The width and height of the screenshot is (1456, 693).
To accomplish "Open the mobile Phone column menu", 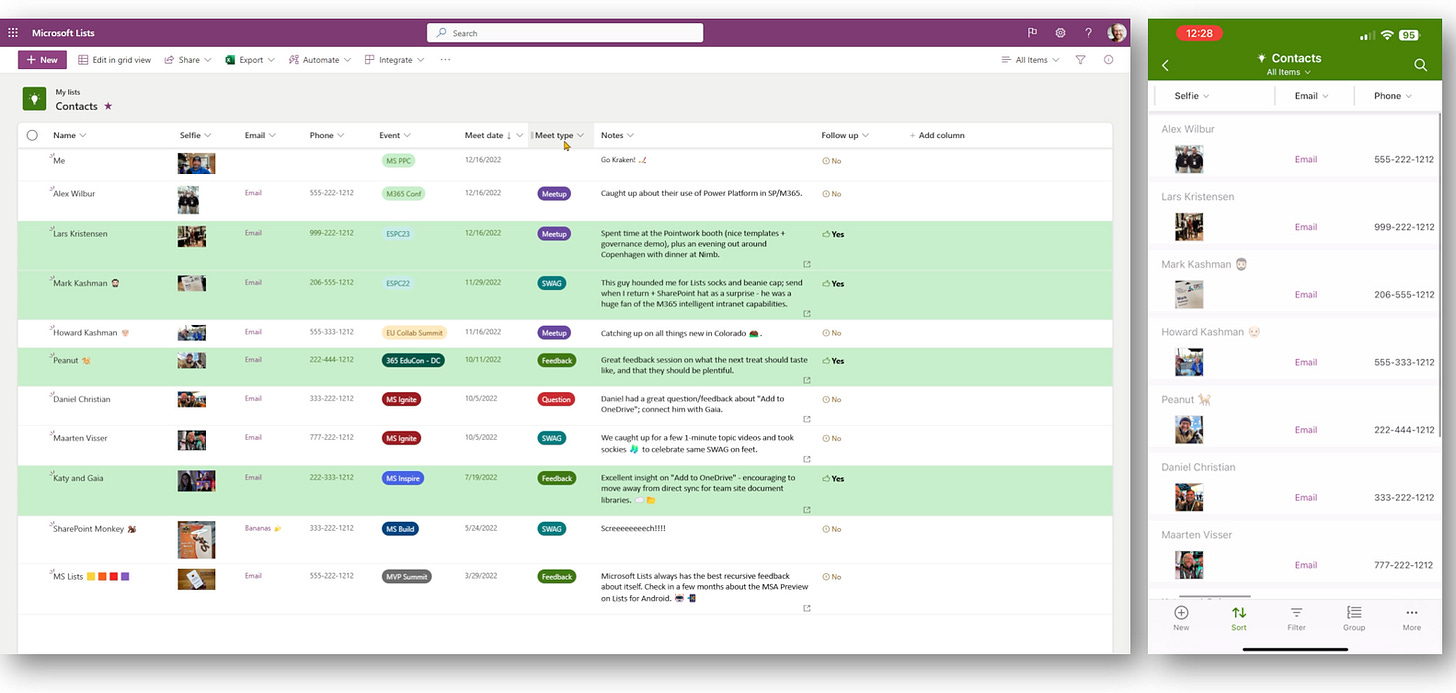I will [1392, 96].
